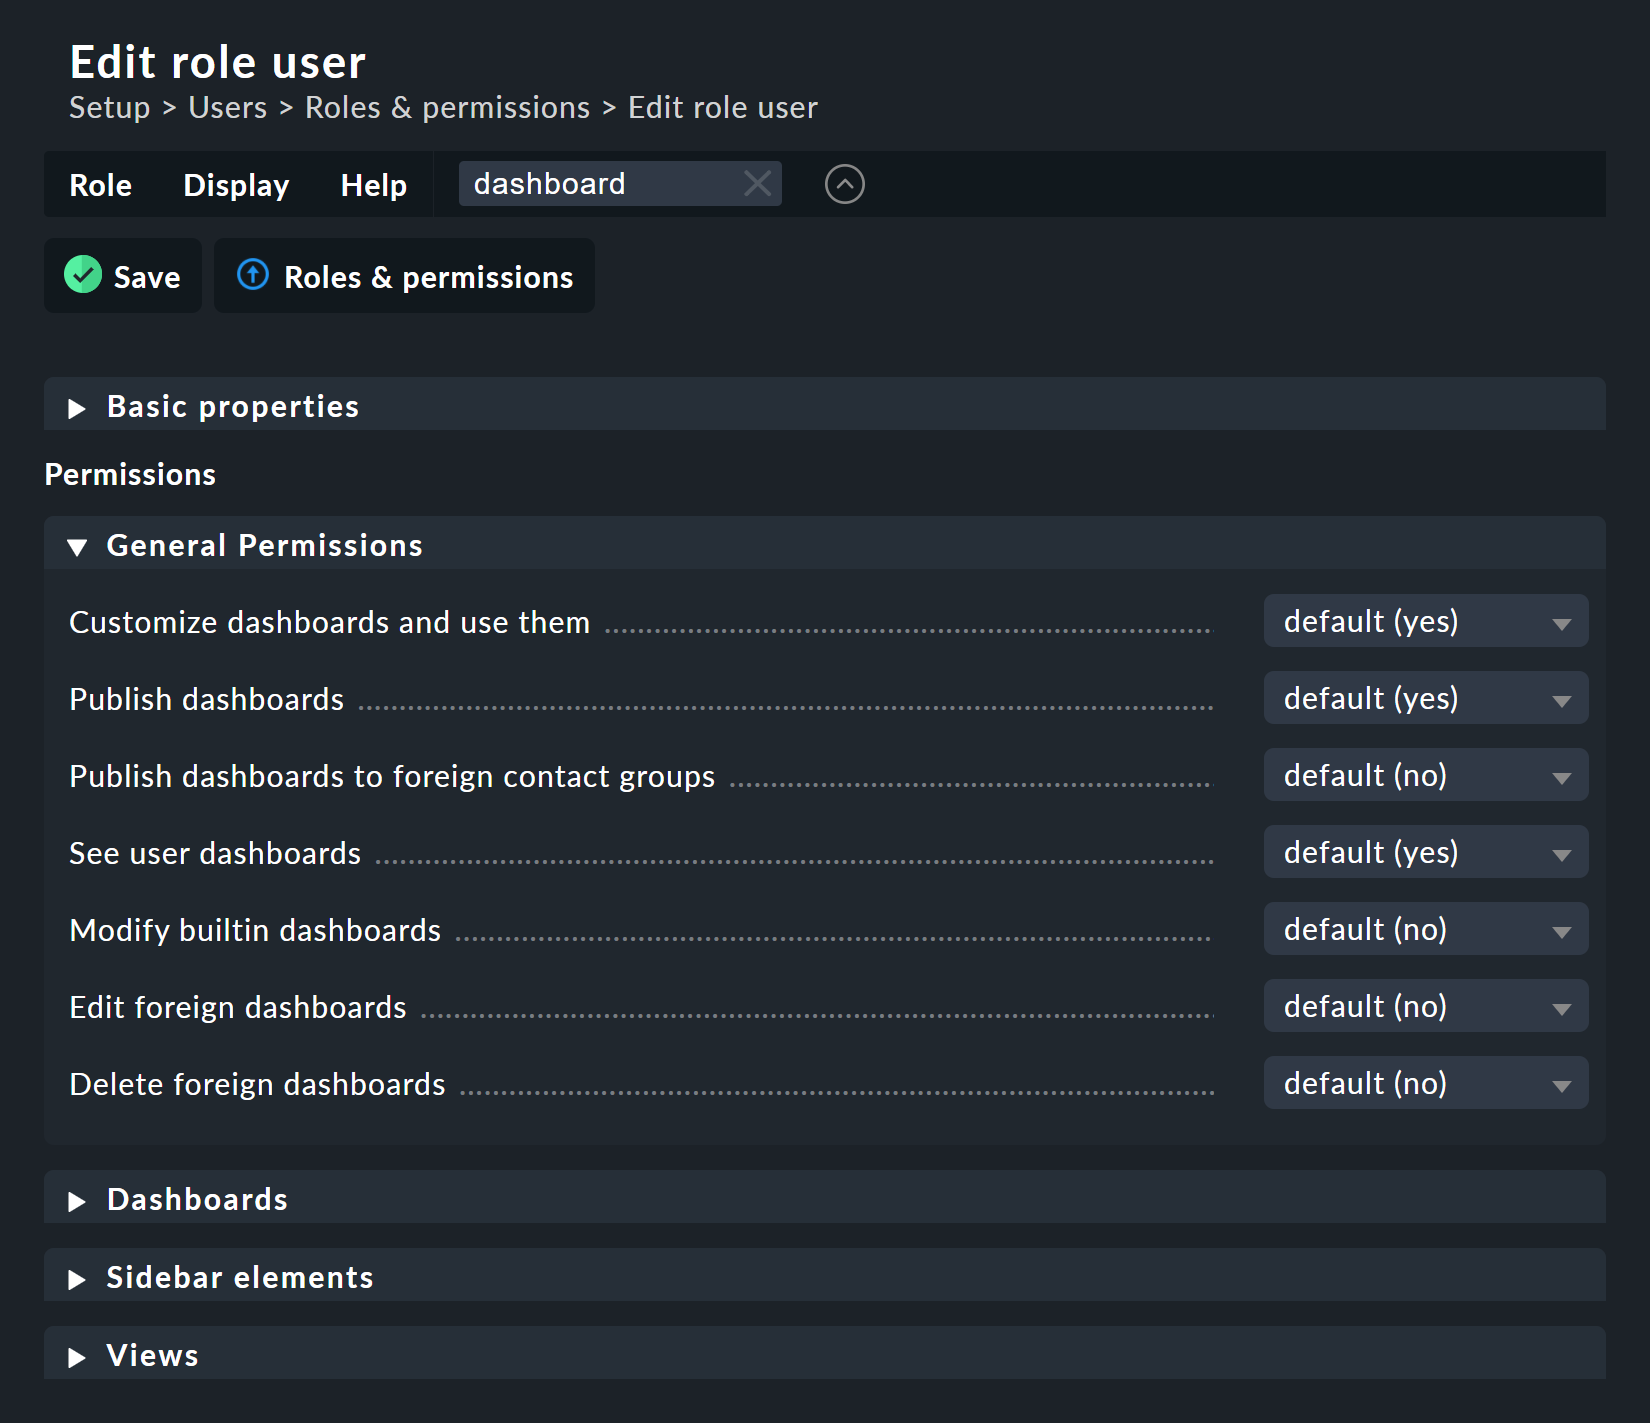This screenshot has height=1423, width=1650.
Task: Open the Edit foreign dashboards dropdown
Action: point(1426,1006)
